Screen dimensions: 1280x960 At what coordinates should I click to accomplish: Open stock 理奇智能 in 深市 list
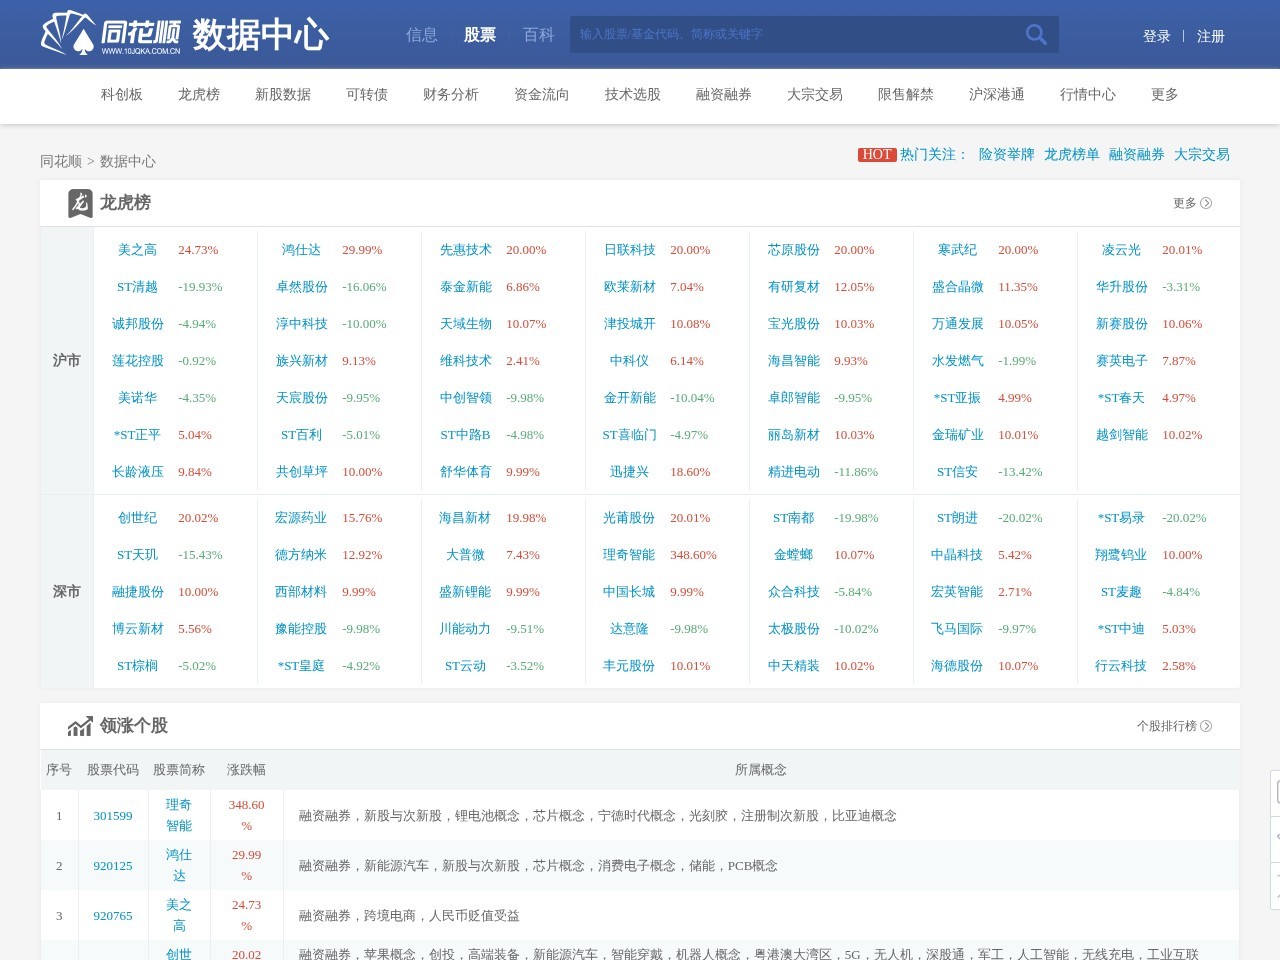pyautogui.click(x=629, y=555)
